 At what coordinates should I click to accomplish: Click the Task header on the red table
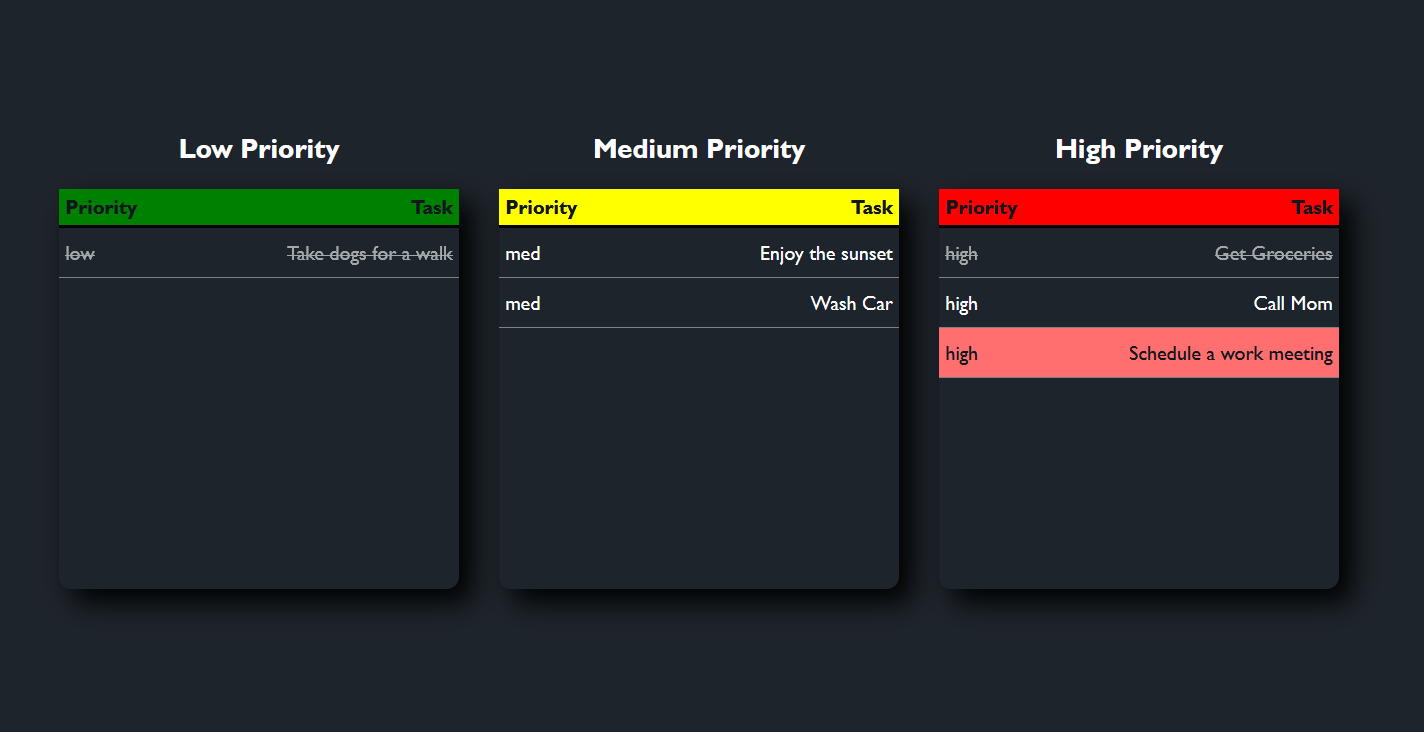(1312, 207)
